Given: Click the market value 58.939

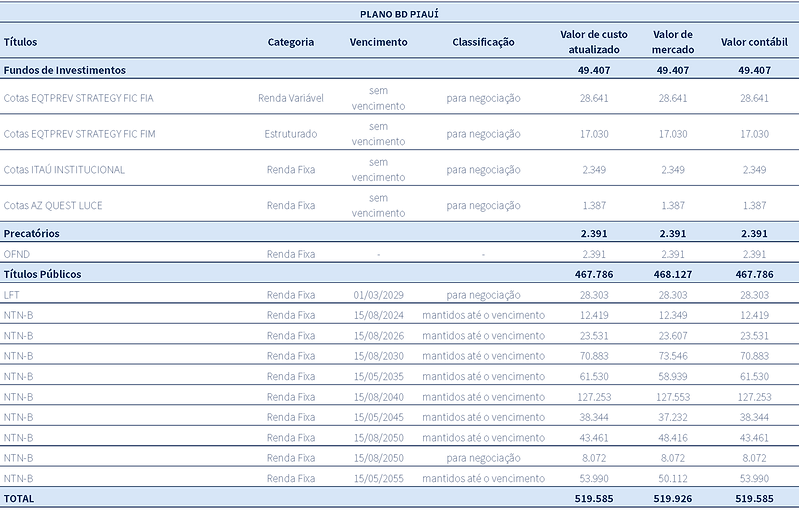Looking at the screenshot, I should click(673, 376).
